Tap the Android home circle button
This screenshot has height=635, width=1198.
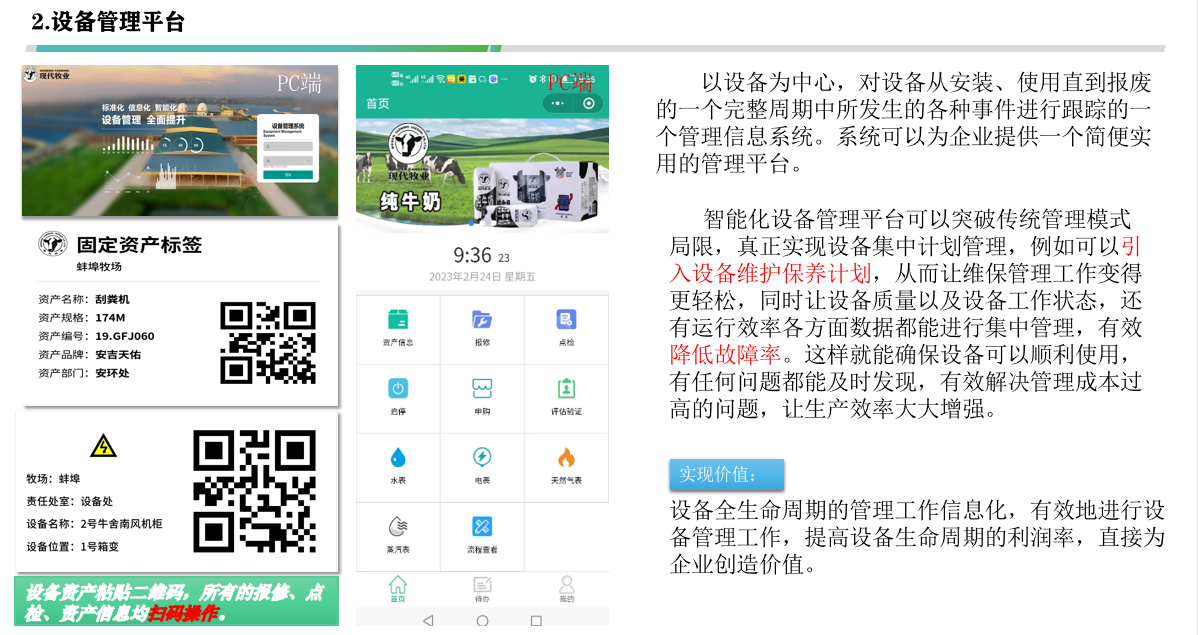click(482, 620)
